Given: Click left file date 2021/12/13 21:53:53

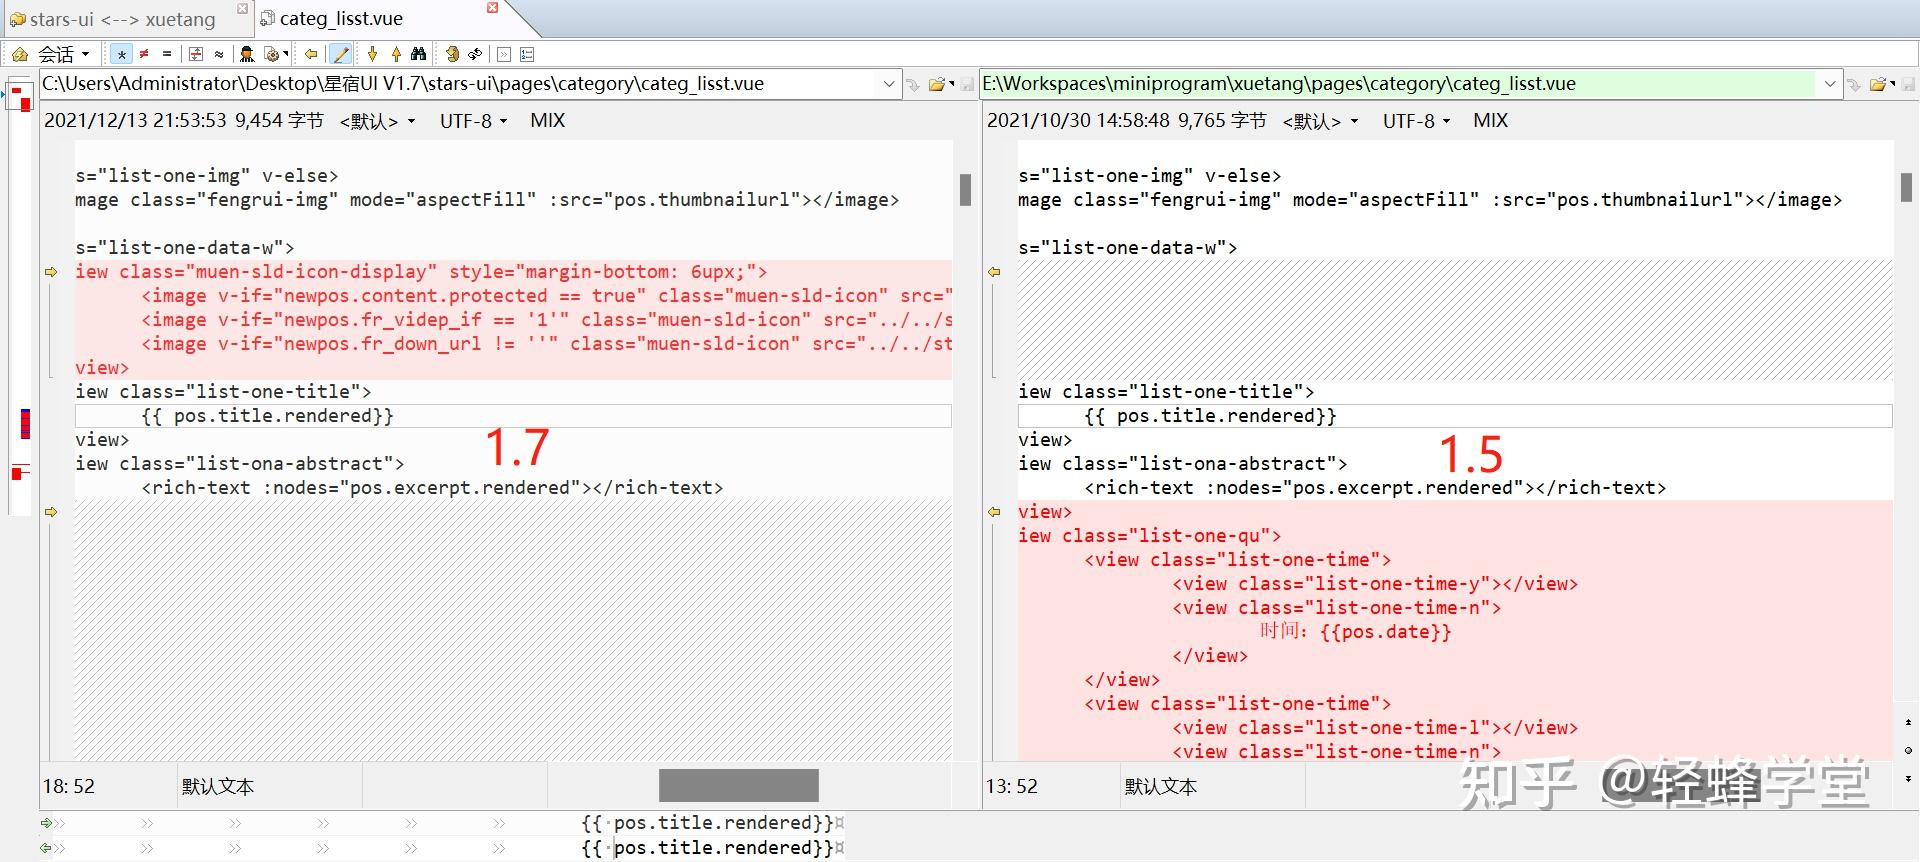Looking at the screenshot, I should click(136, 121).
